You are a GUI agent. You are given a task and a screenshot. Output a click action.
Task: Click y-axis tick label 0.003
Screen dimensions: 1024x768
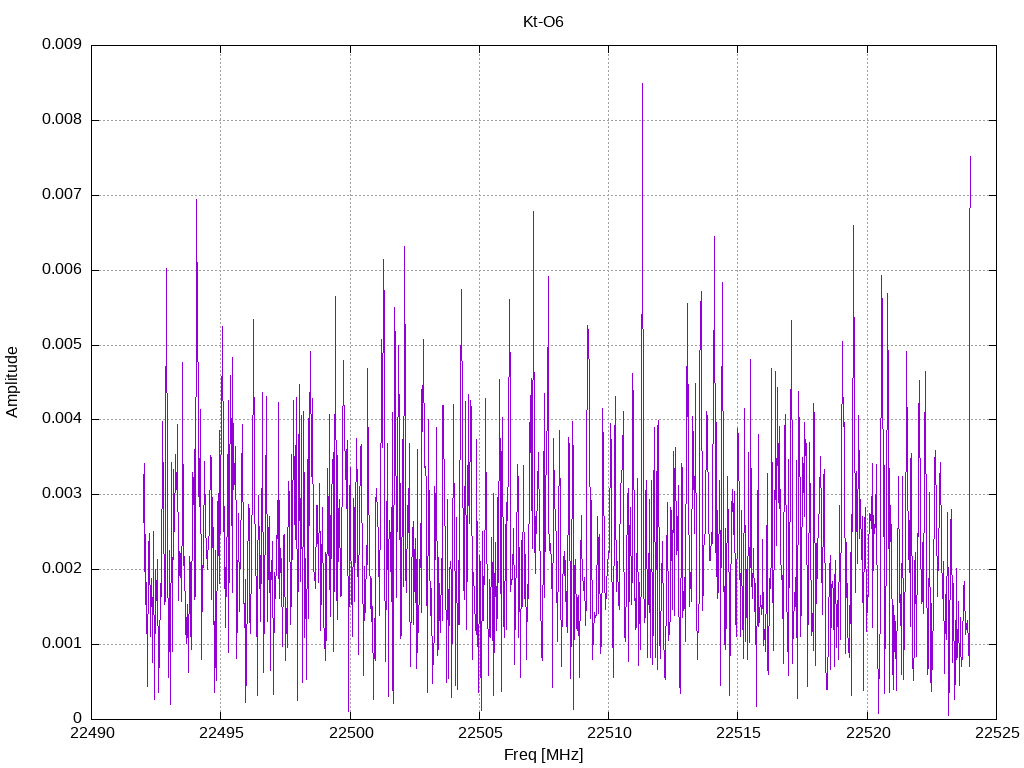click(x=62, y=493)
